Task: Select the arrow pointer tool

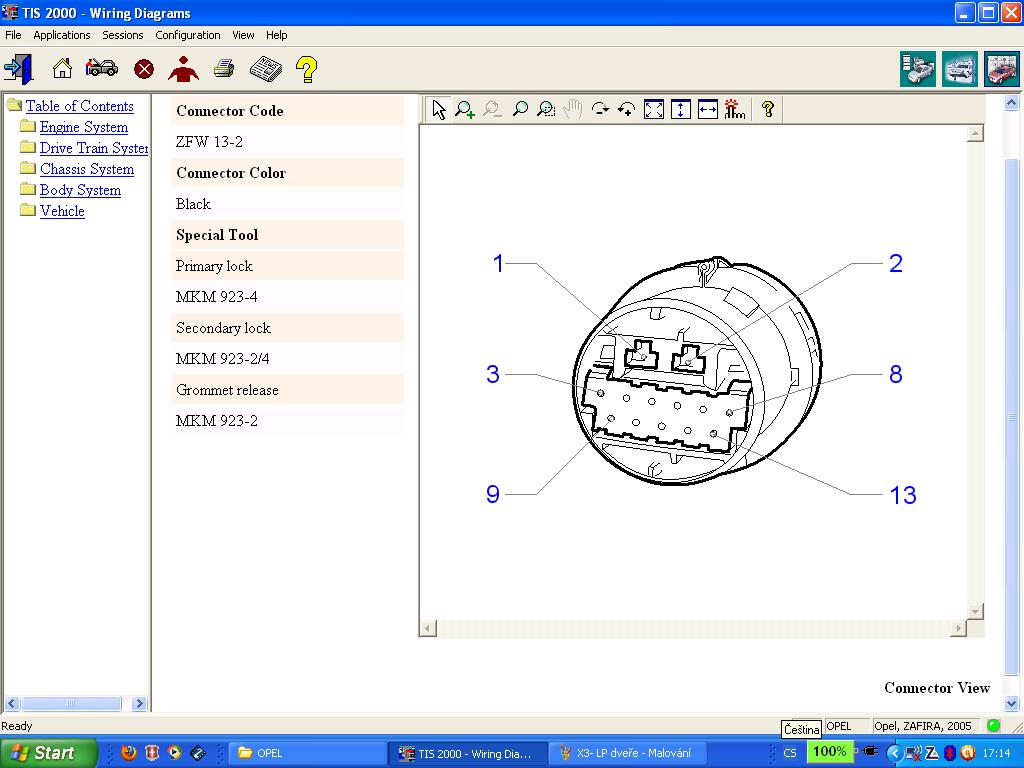Action: pyautogui.click(x=439, y=110)
